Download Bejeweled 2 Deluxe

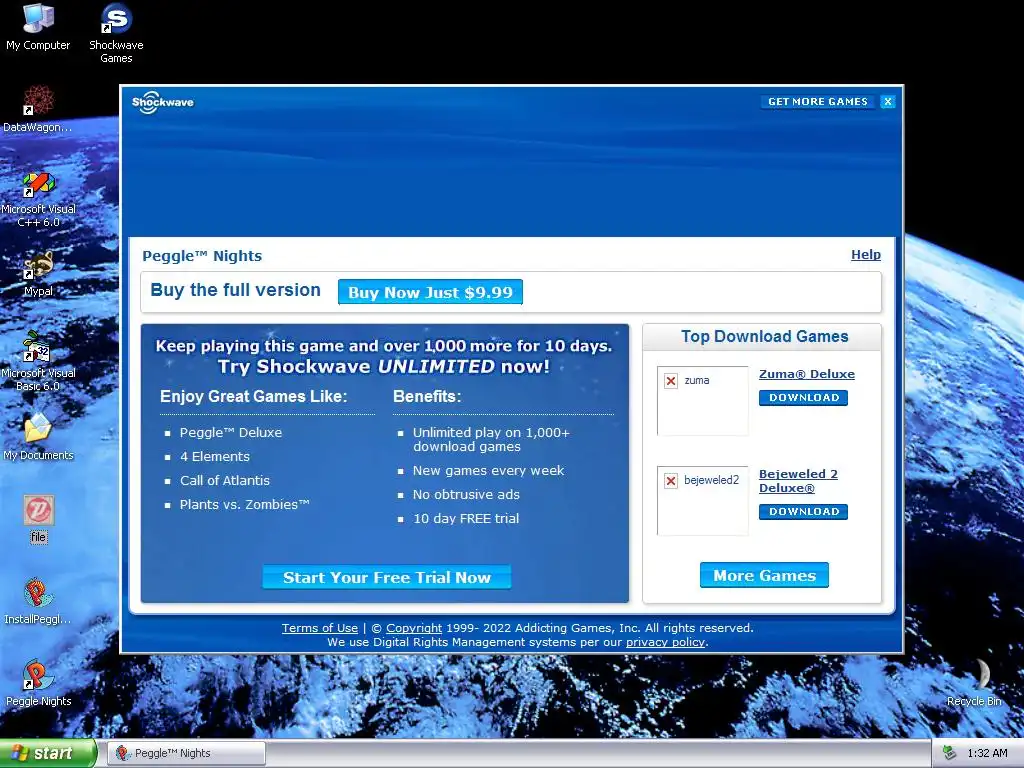[x=803, y=511]
